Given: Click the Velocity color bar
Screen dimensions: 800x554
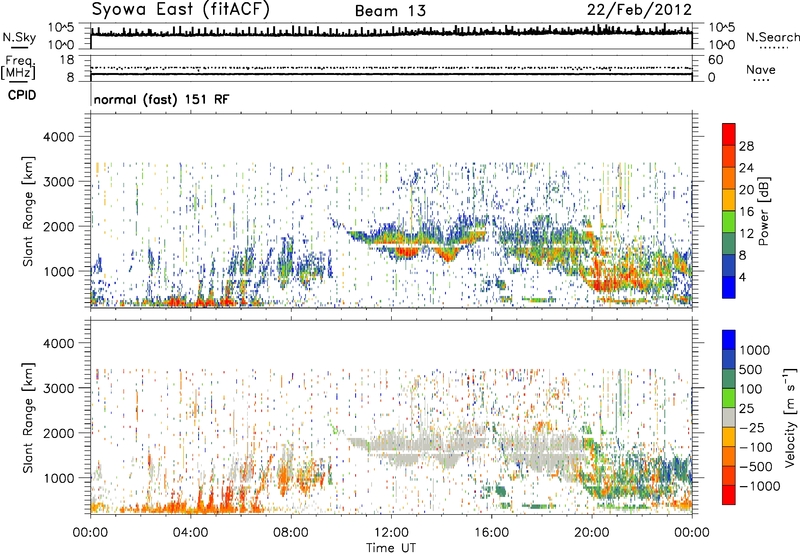Looking at the screenshot, I should 729,417.
